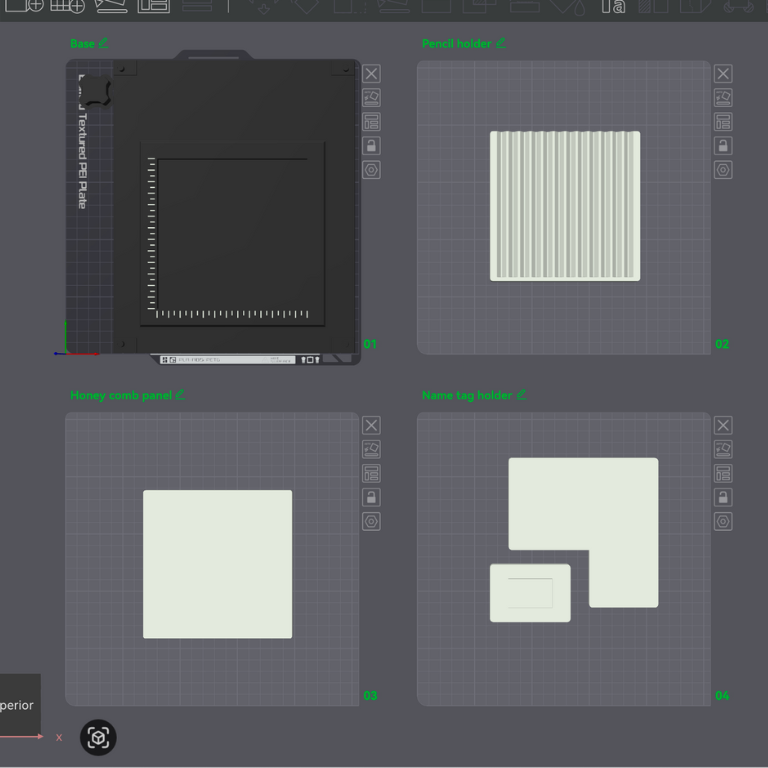Click edit icon beside Honey comb panel
Image resolution: width=768 pixels, height=768 pixels.
180,395
